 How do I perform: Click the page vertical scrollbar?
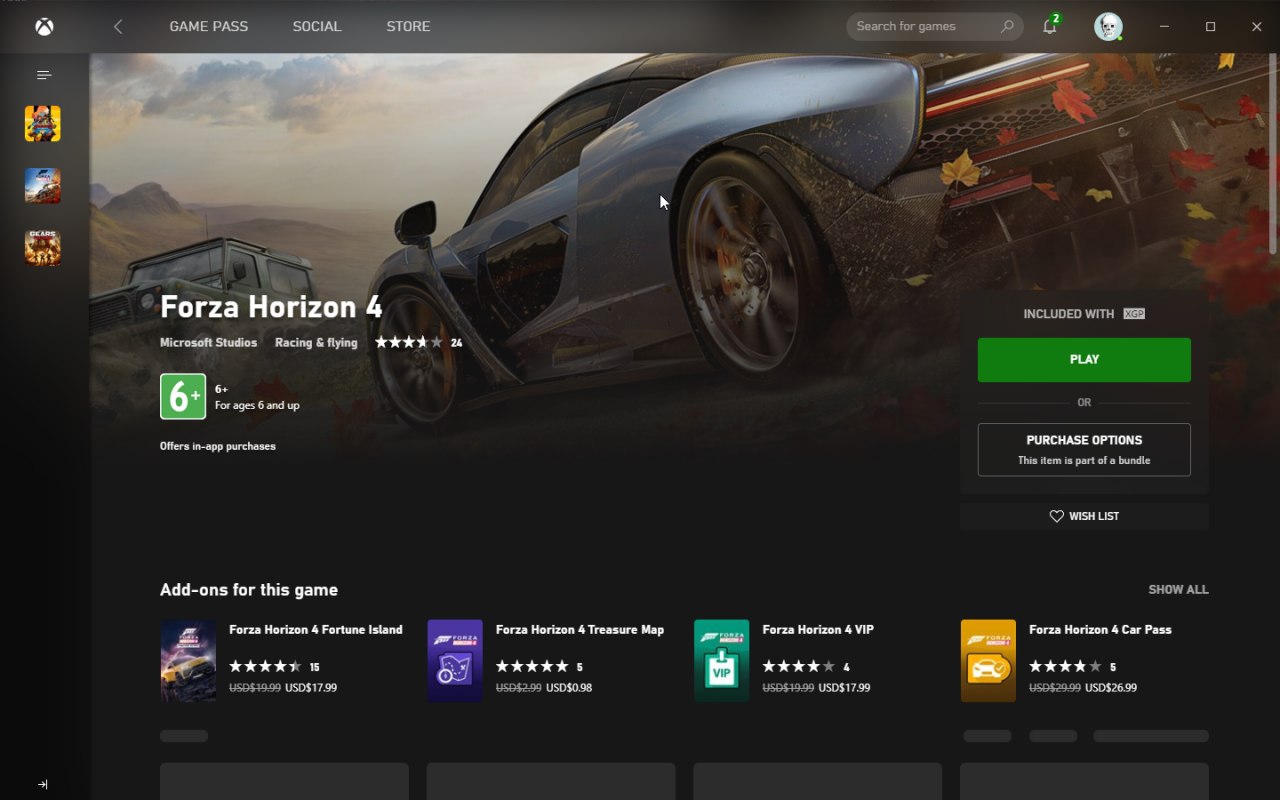pos(1273,154)
